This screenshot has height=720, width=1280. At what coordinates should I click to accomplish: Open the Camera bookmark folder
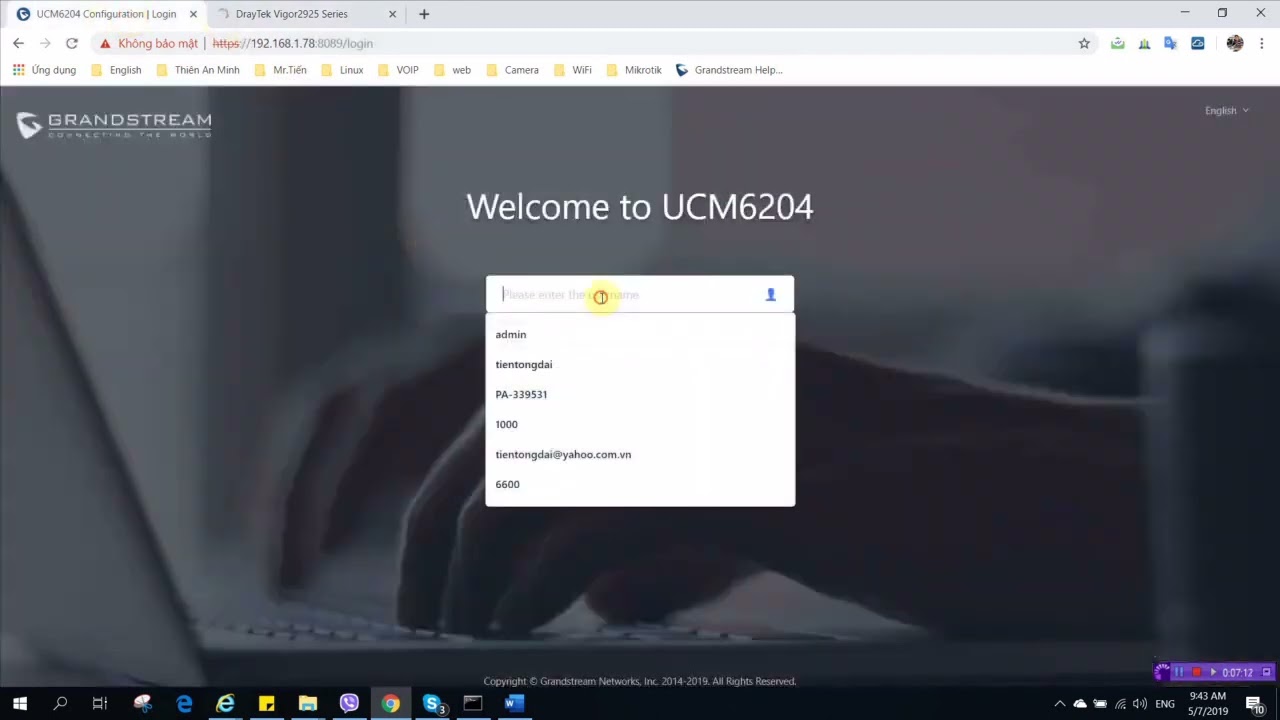pyautogui.click(x=512, y=70)
